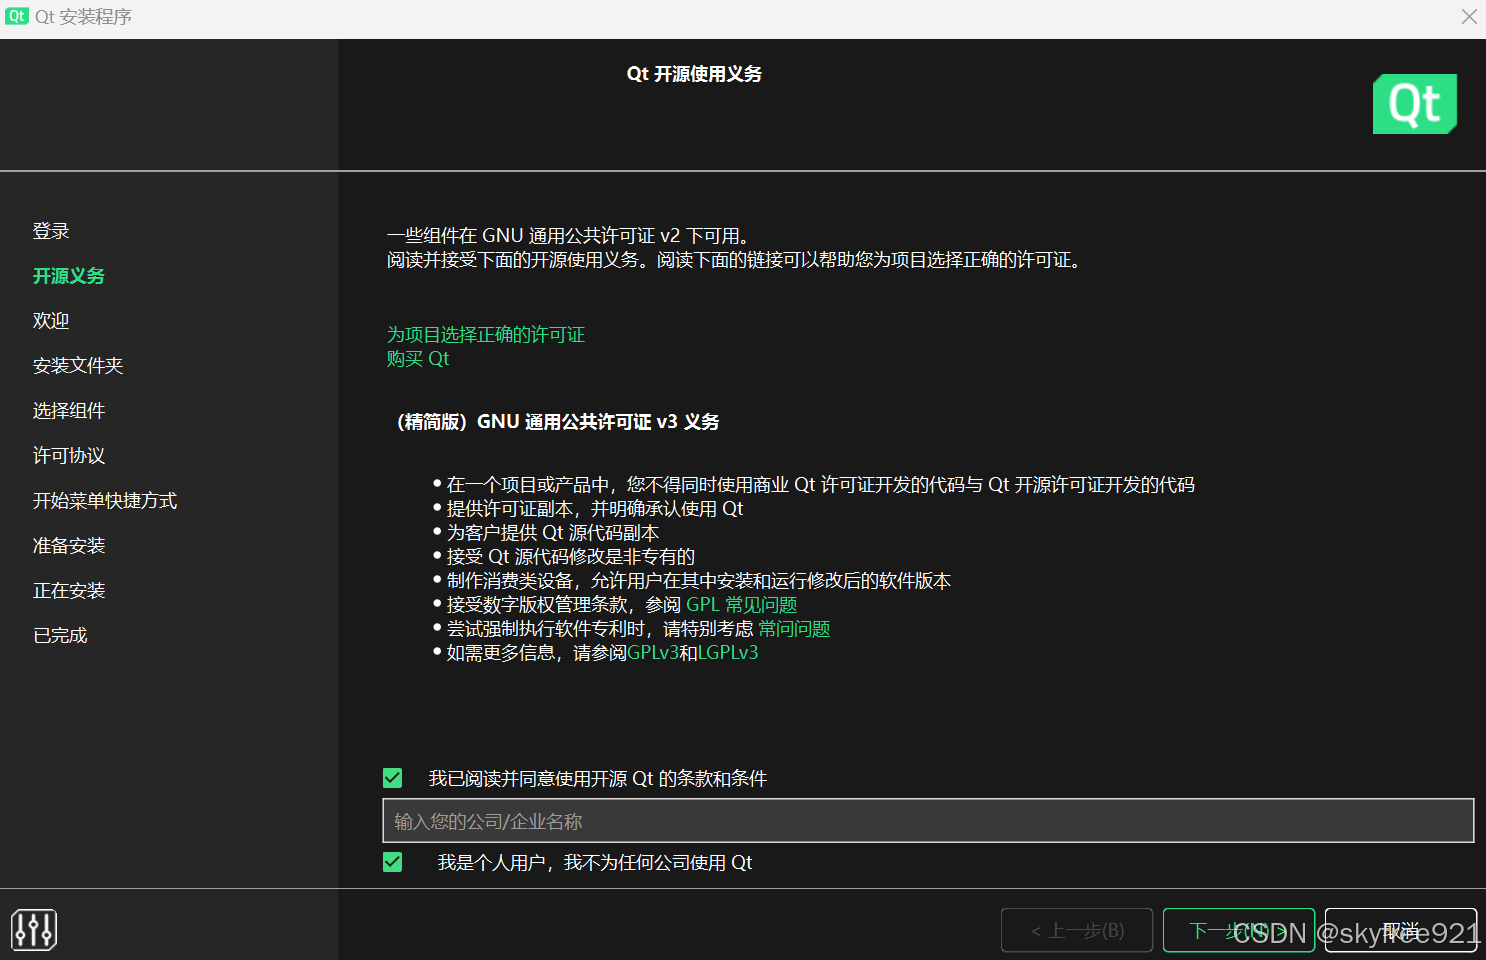1486x960 pixels.
Task: Select the 登录 step in the sidebar
Action: tap(51, 231)
